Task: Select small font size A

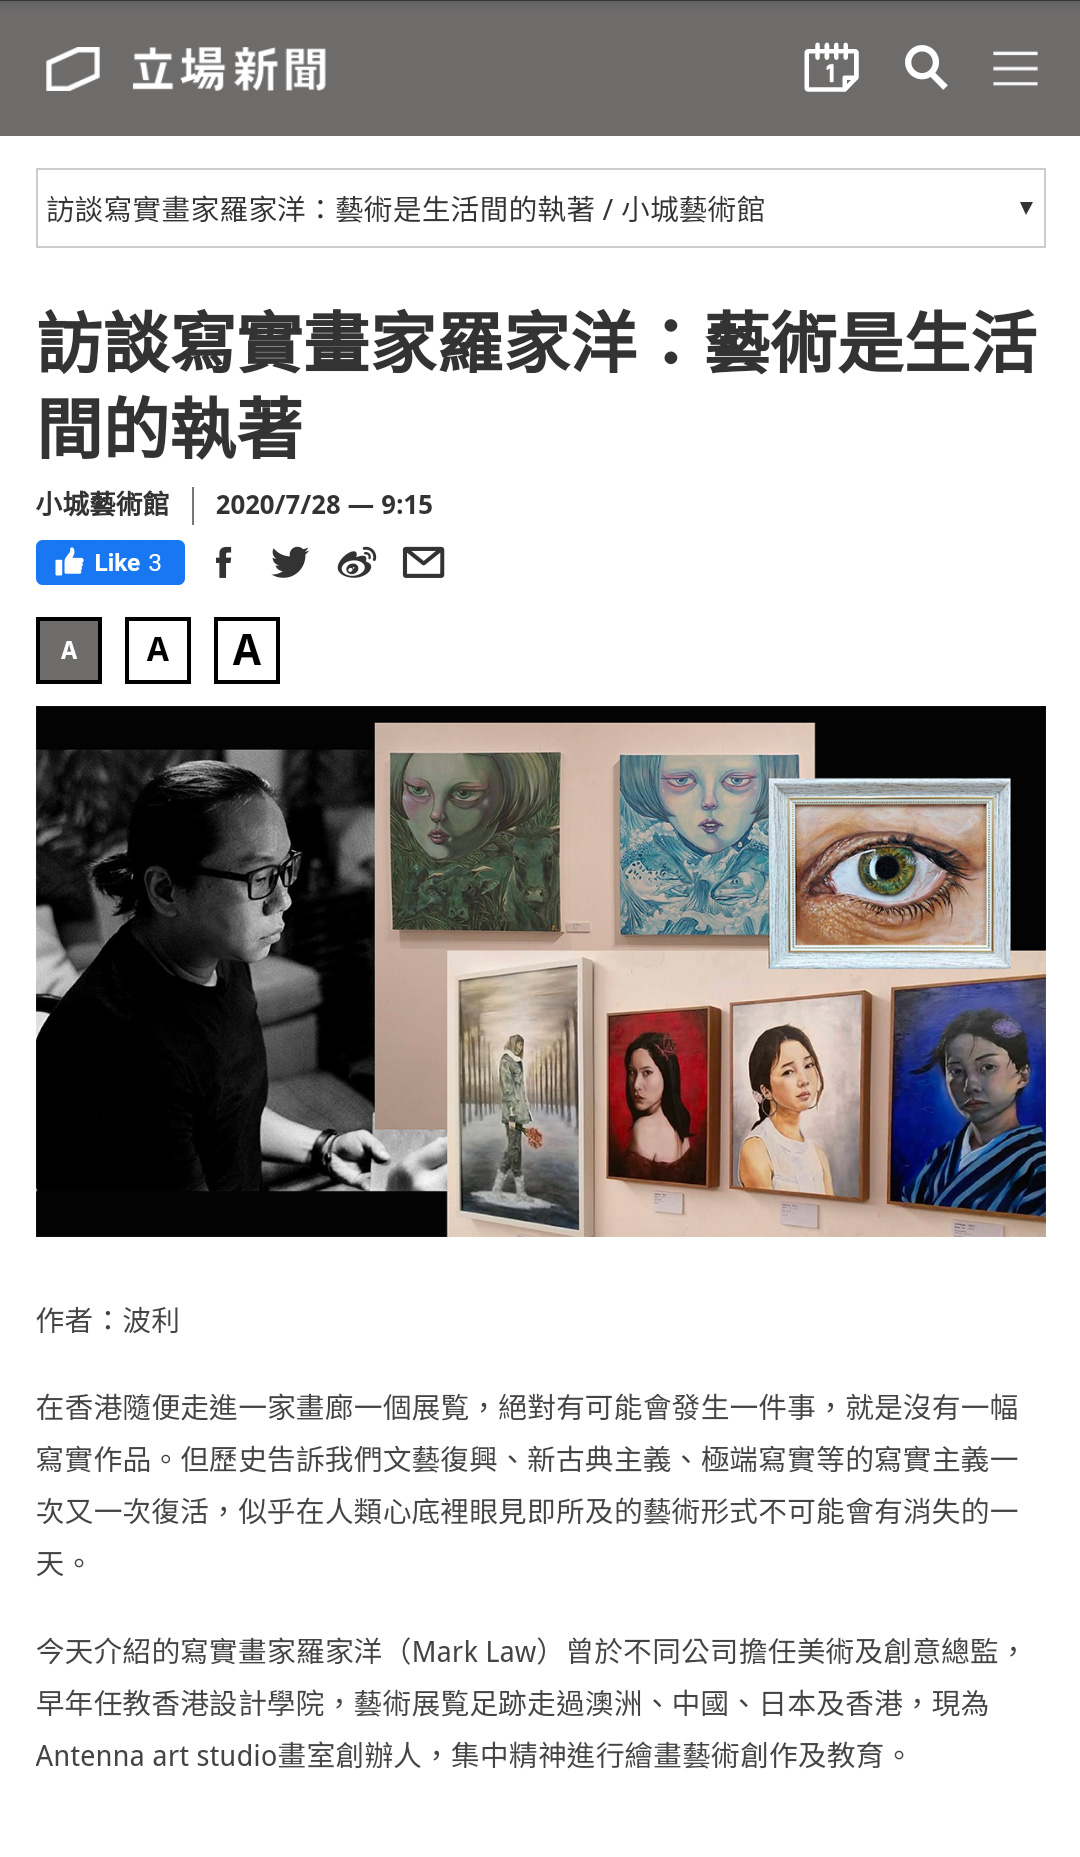Action: [x=69, y=651]
